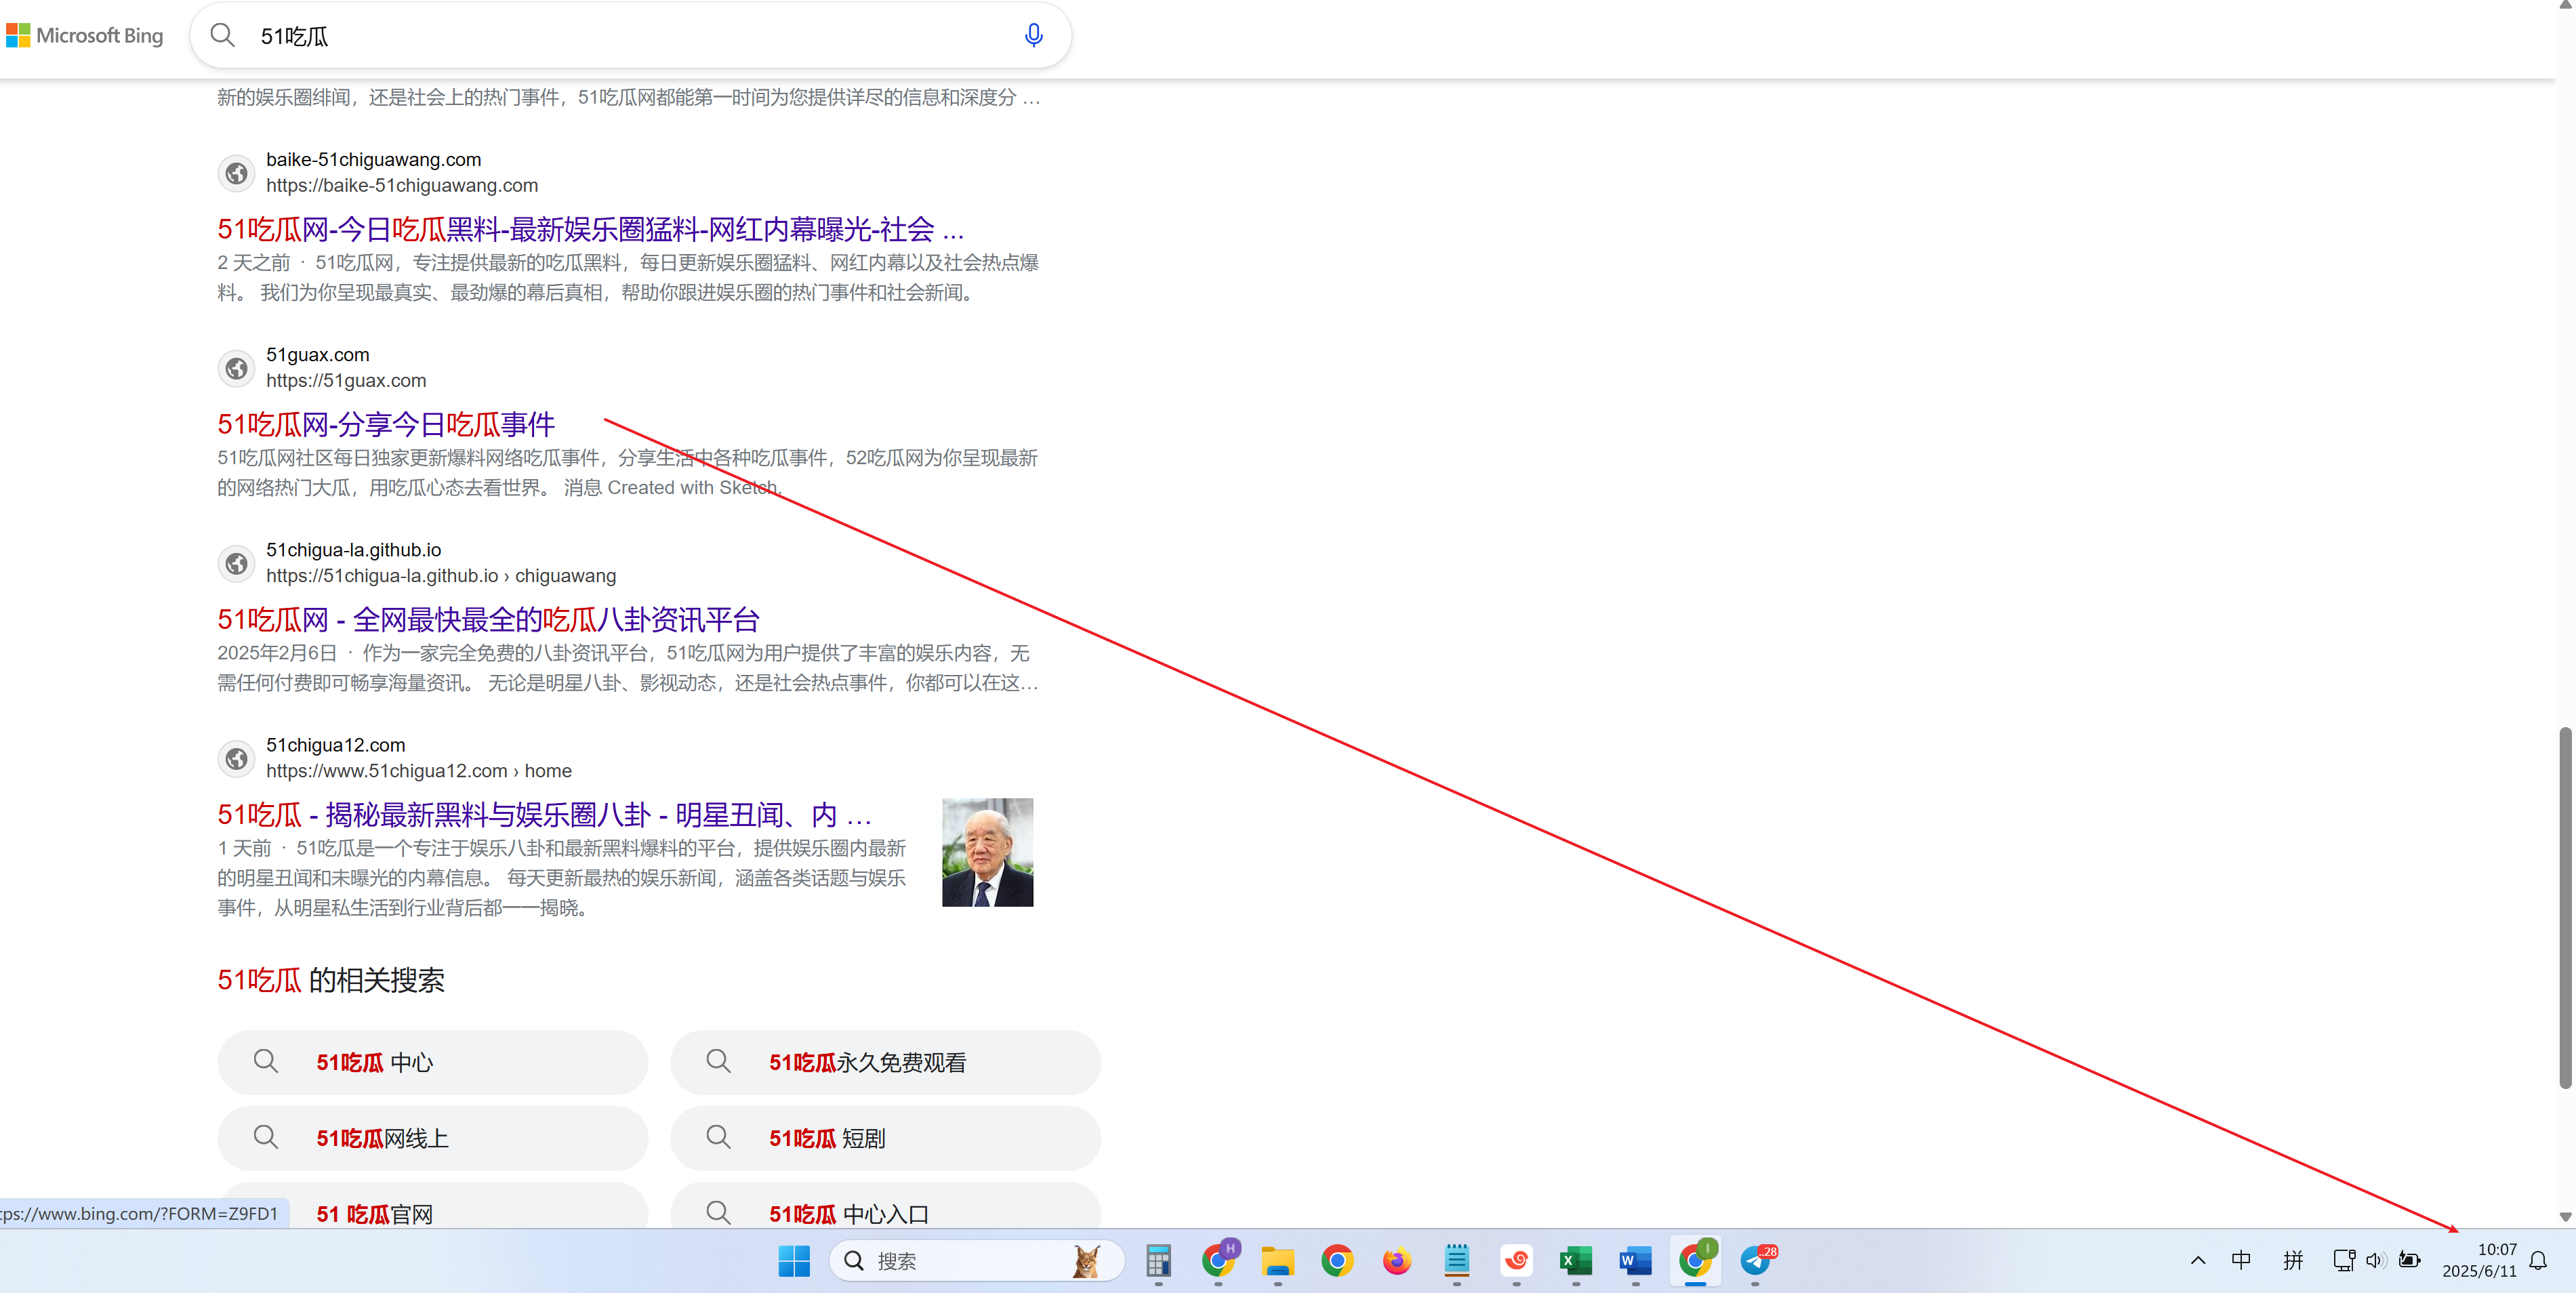Click the search magnifier icon in Bing box
The image size is (2576, 1293).
222,36
